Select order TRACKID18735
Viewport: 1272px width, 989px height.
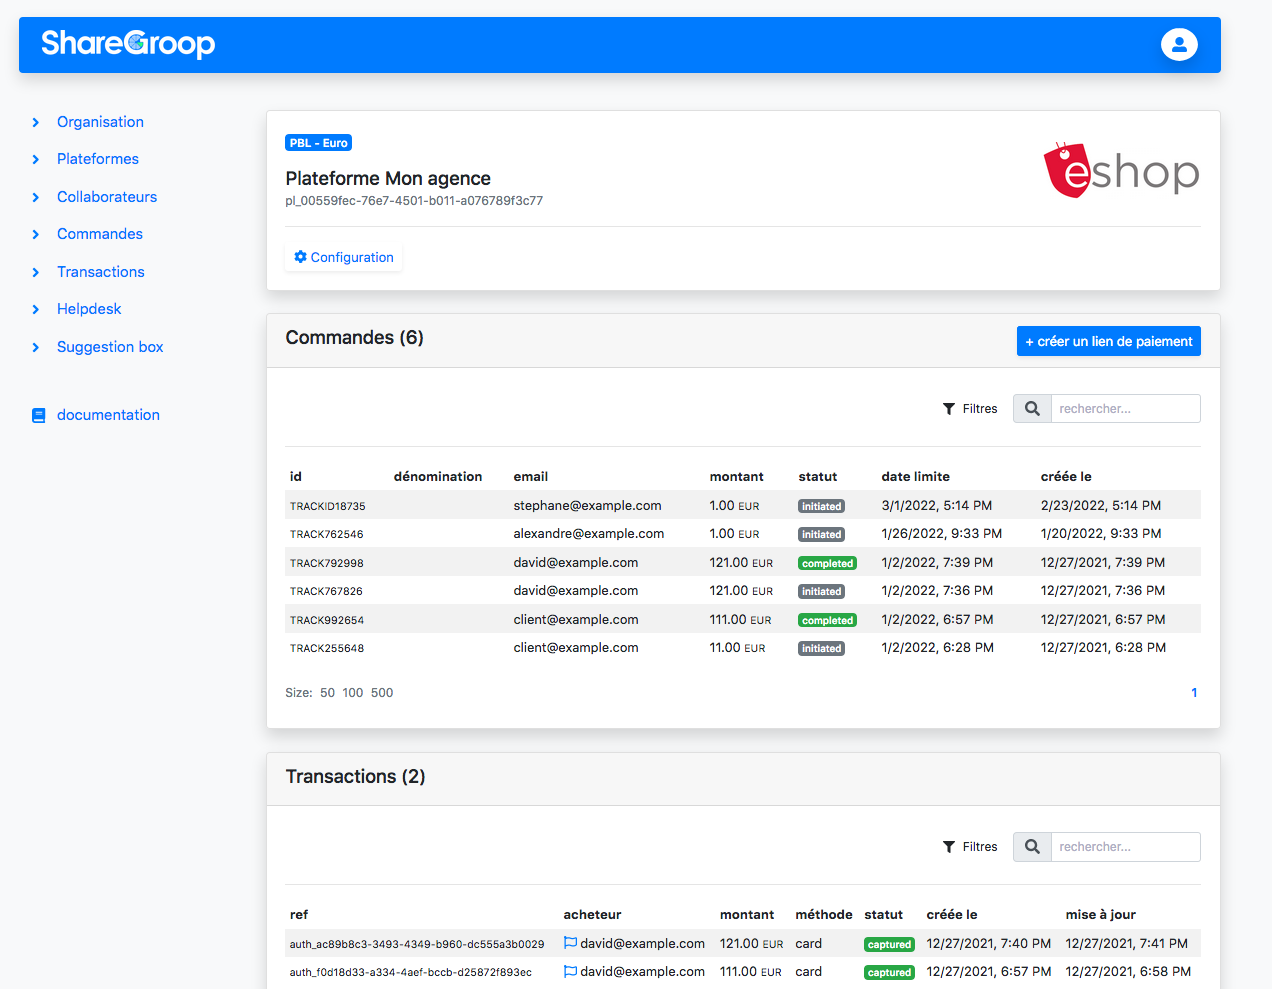point(328,506)
